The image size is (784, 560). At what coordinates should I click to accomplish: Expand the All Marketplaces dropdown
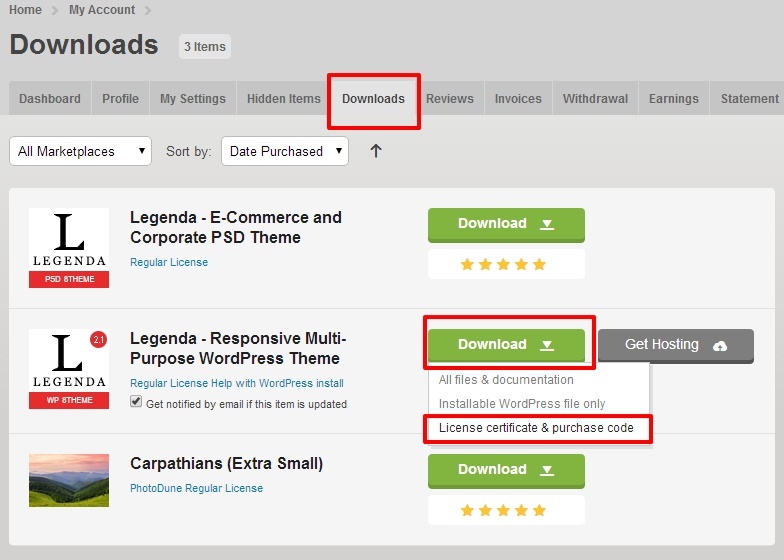[x=80, y=151]
